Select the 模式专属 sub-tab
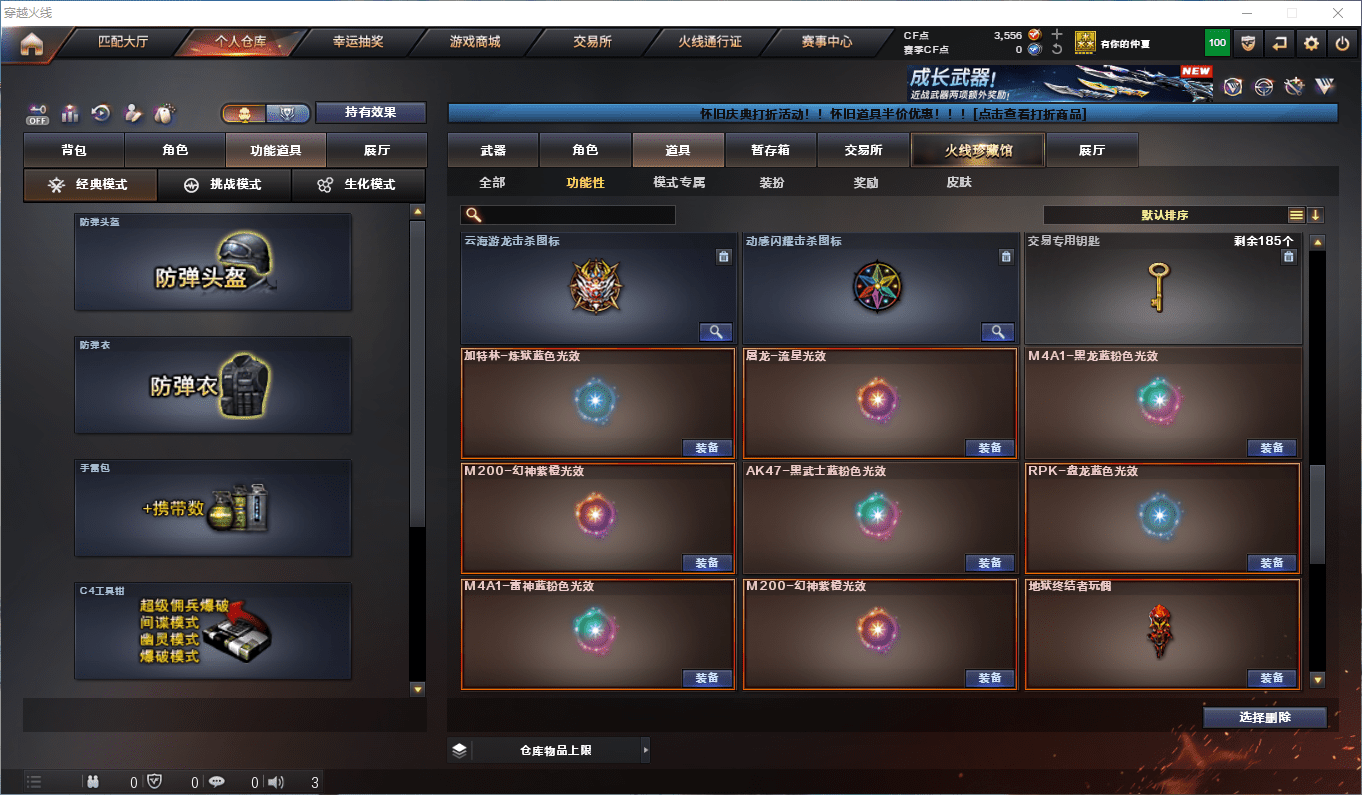 (679, 183)
